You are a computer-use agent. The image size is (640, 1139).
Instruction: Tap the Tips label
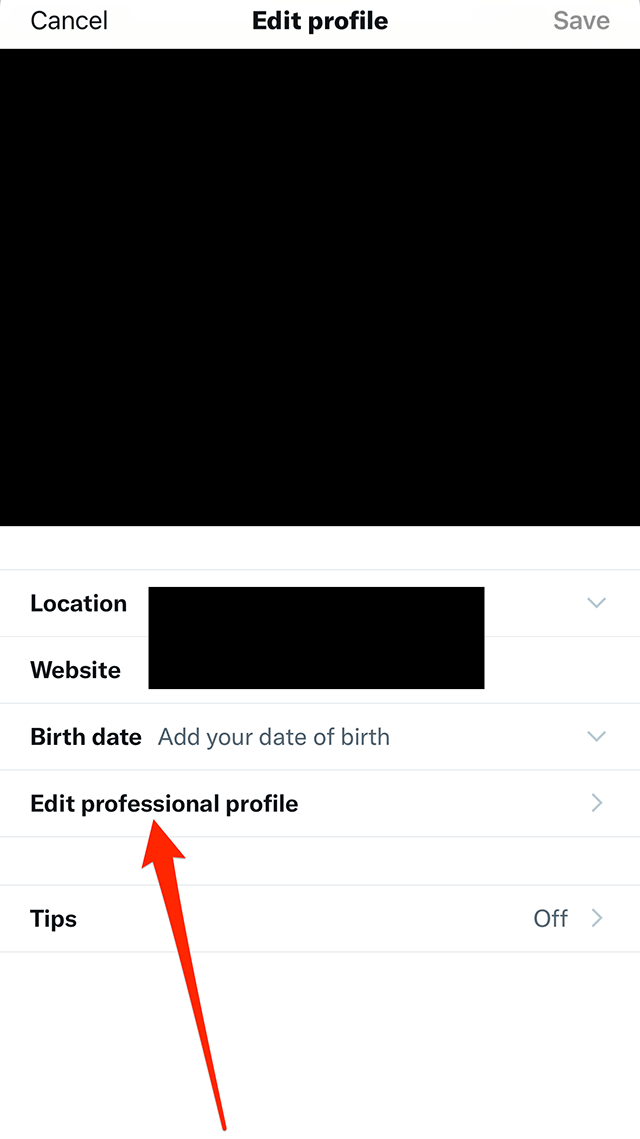(53, 918)
